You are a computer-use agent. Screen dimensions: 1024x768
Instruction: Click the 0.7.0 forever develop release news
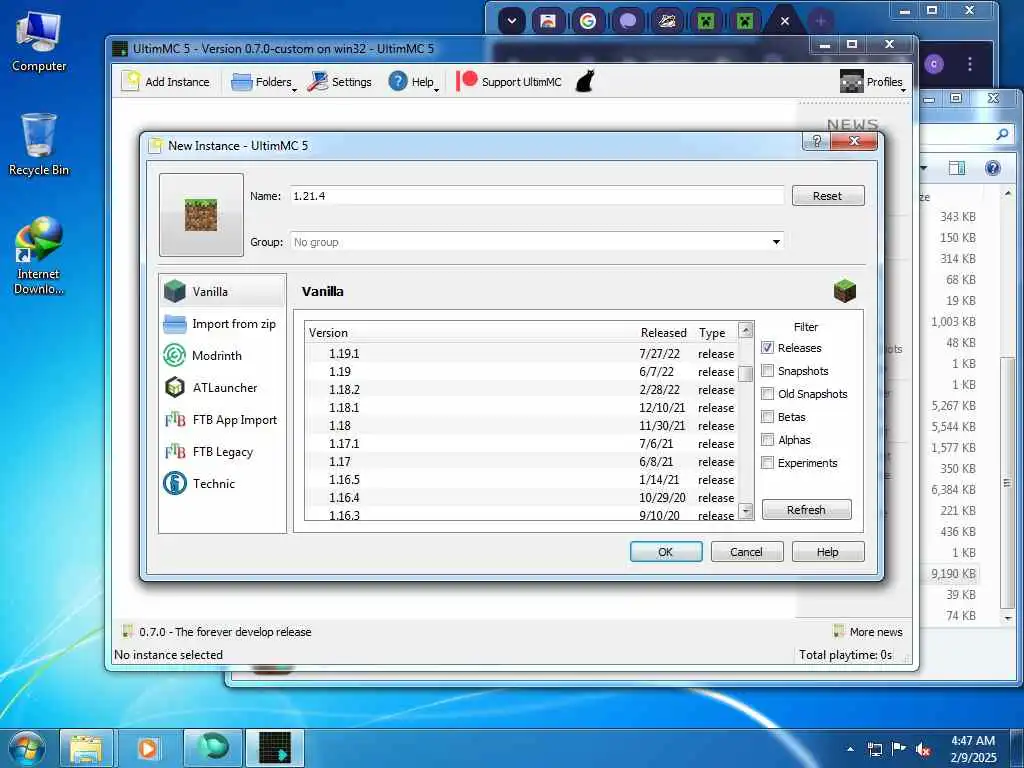click(217, 632)
